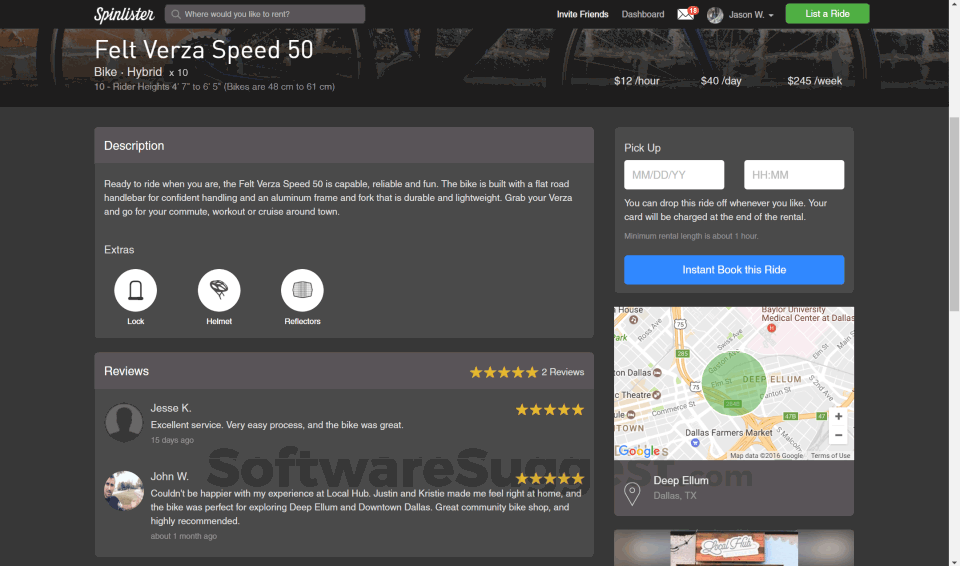Click the pick up time HH:MM field
Image resolution: width=960 pixels, height=566 pixels.
pos(793,175)
